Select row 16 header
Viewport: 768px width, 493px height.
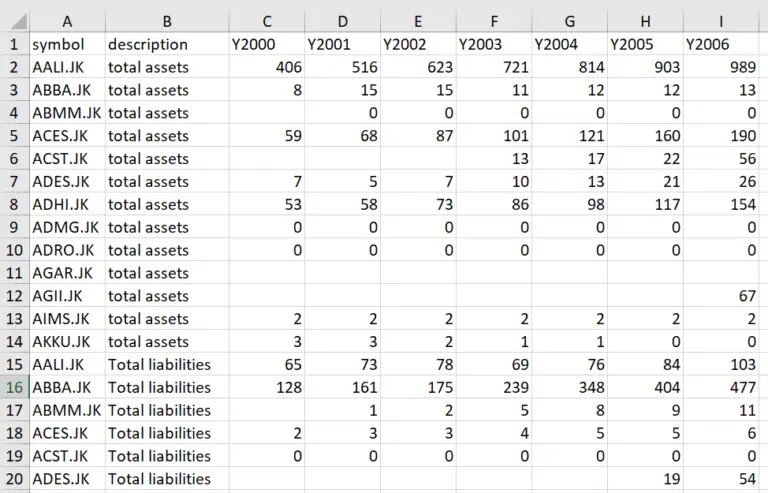(14, 387)
